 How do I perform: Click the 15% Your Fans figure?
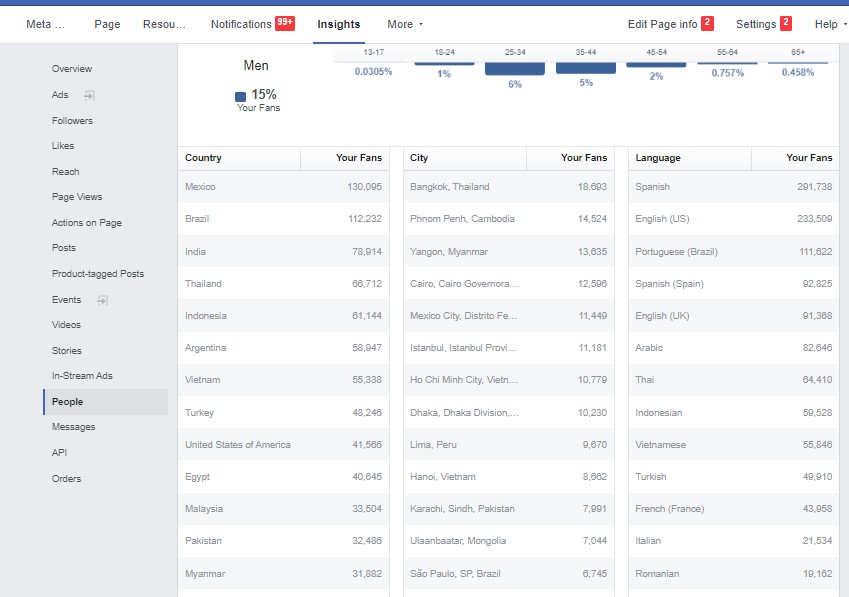264,94
